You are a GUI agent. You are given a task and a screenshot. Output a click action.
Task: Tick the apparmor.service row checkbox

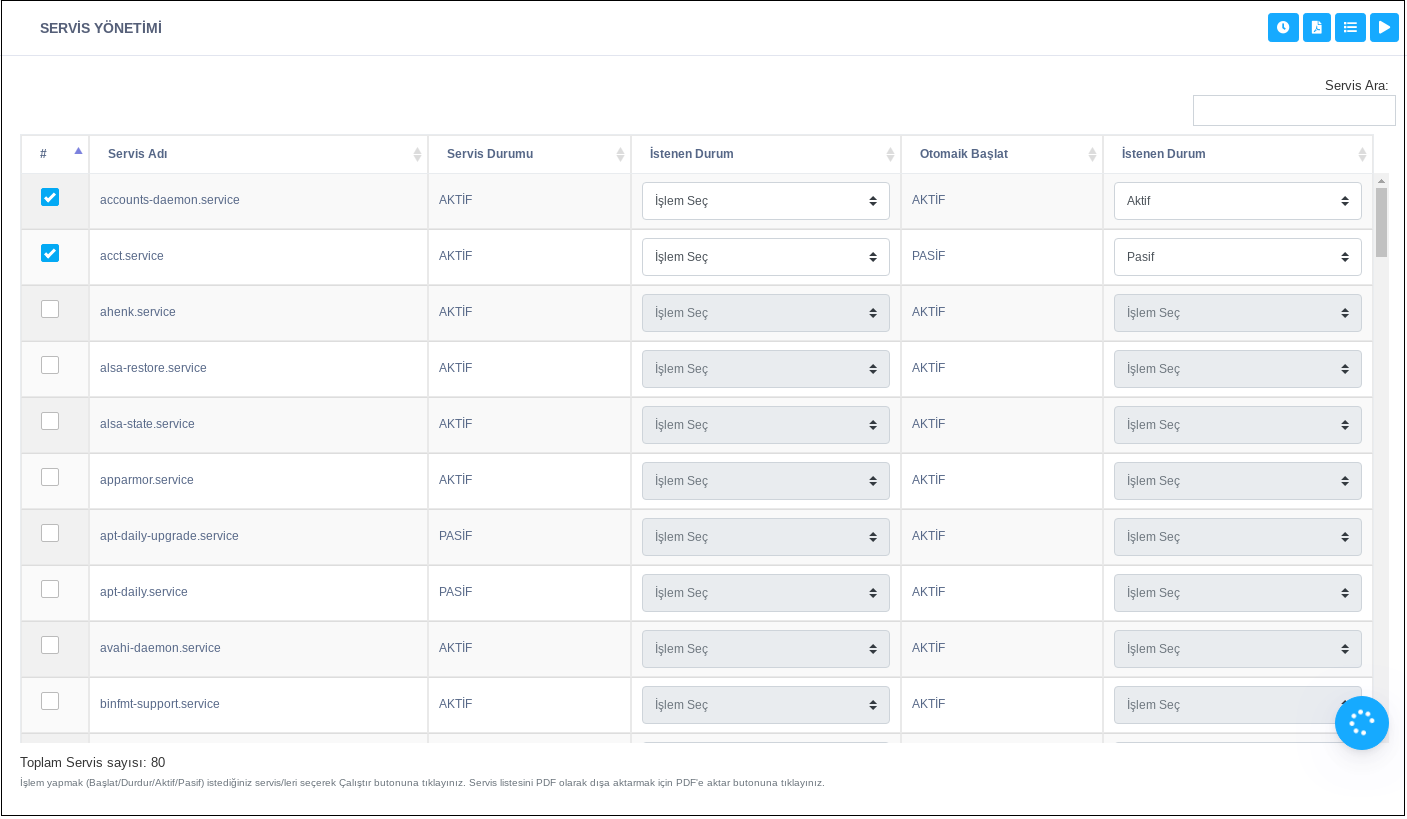[50, 478]
